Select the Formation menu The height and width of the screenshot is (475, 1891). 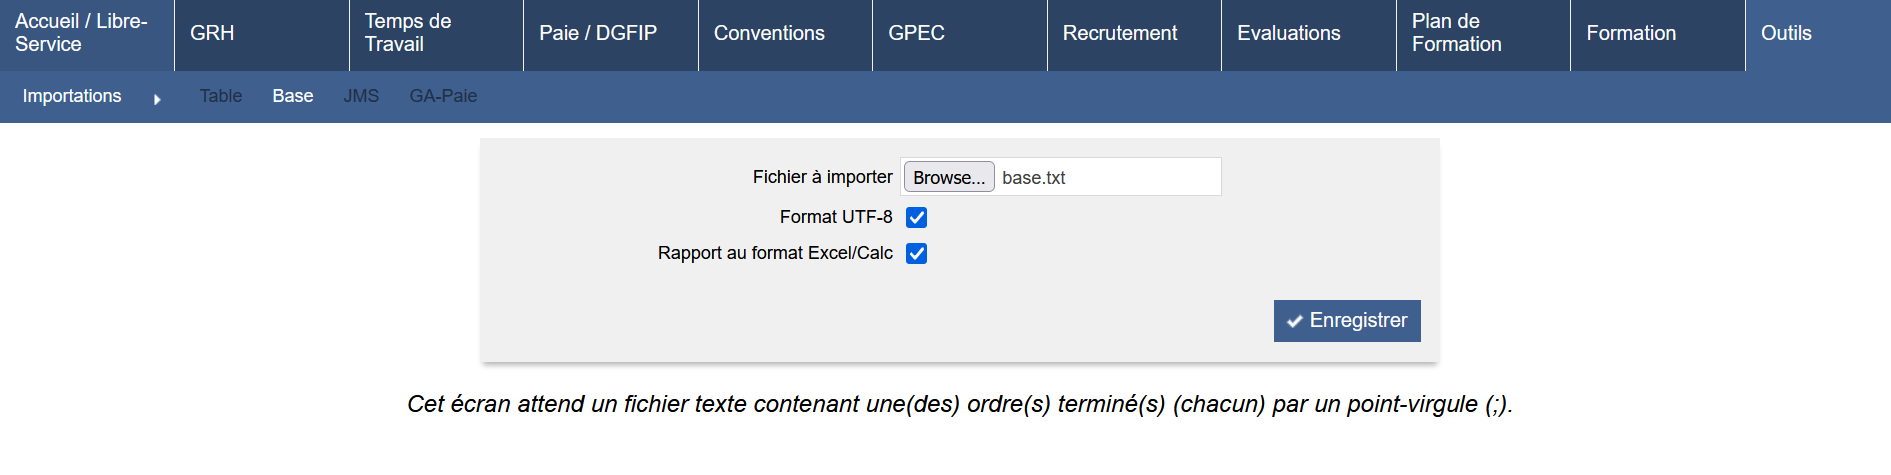(1631, 33)
